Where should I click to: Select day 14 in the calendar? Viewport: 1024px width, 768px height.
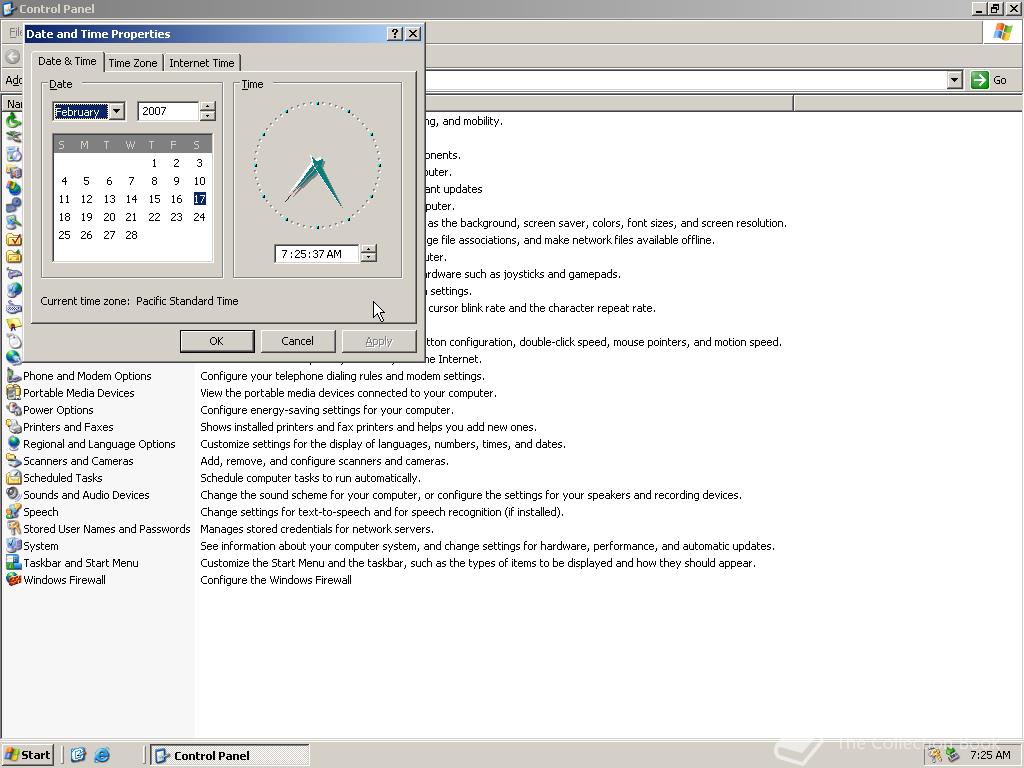click(x=131, y=199)
